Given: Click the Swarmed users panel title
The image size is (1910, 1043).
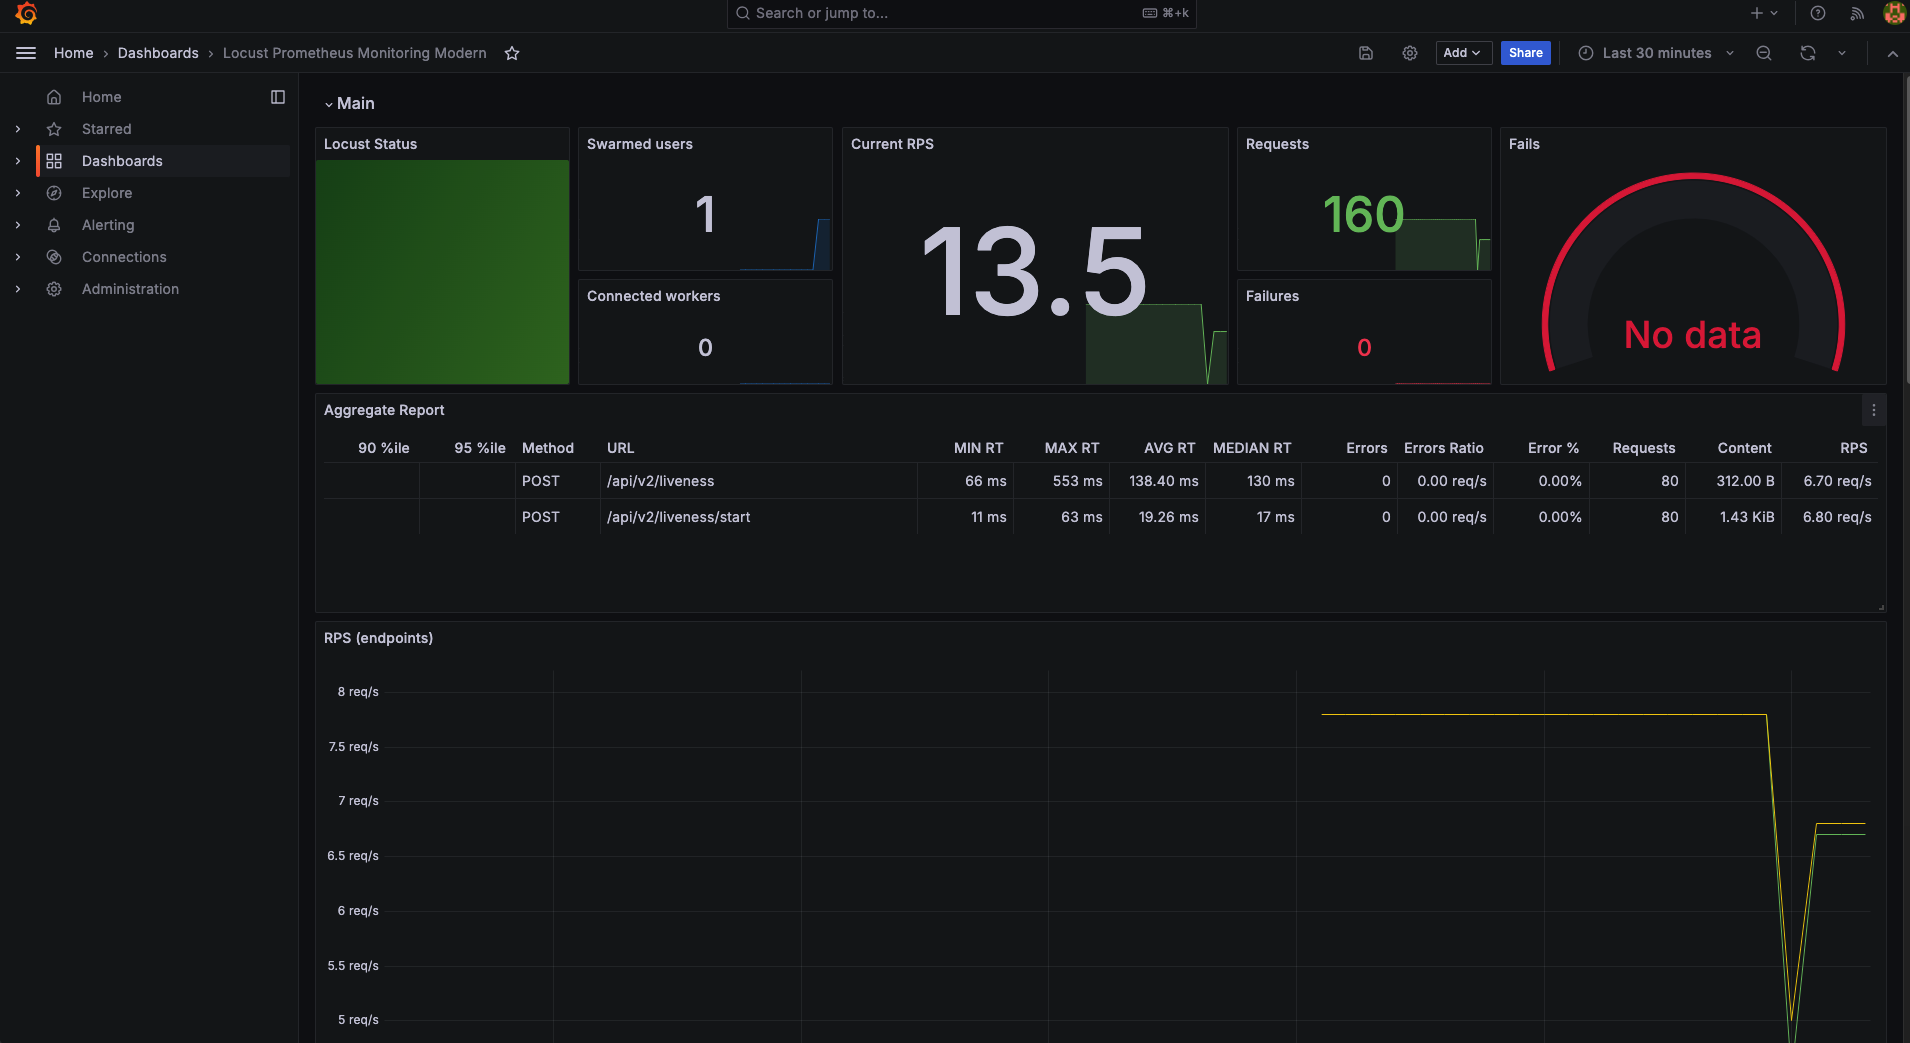Looking at the screenshot, I should coord(640,144).
